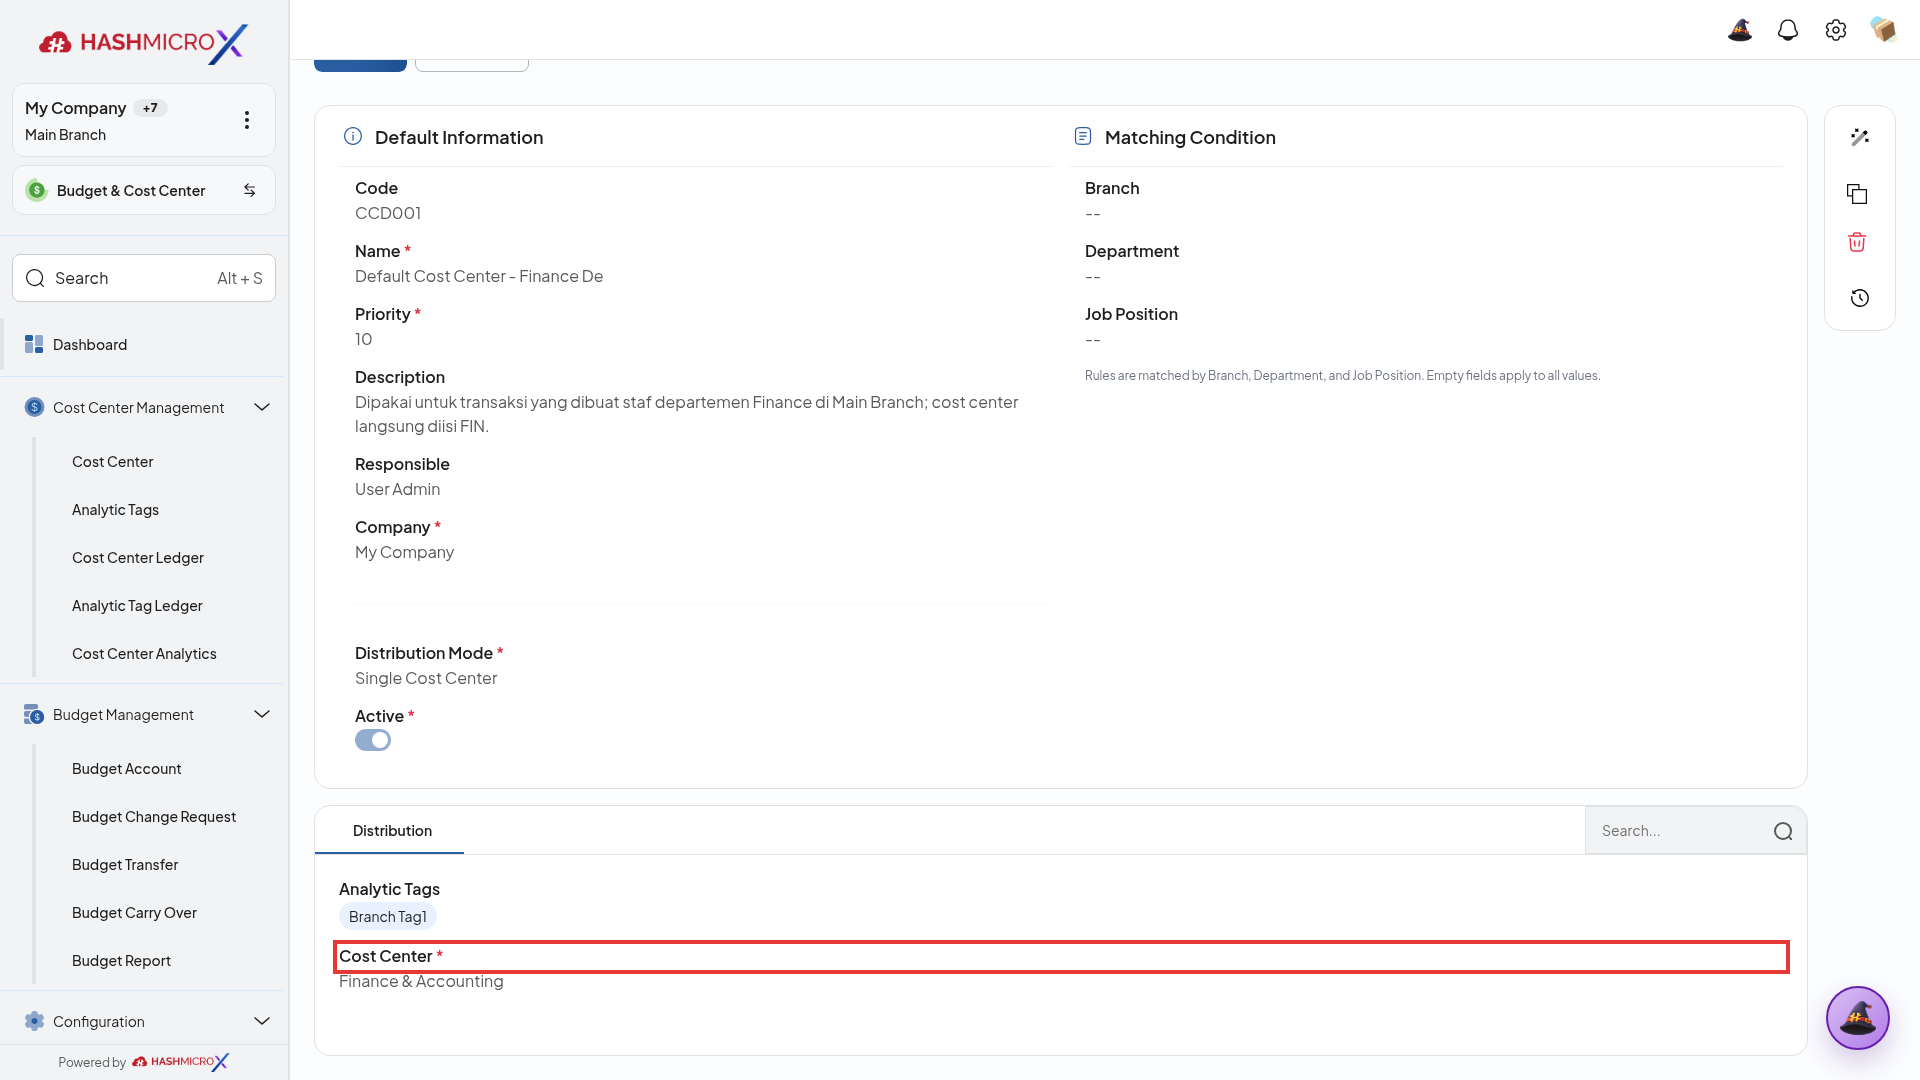Open Budget Carry Over menu item
This screenshot has width=1920, height=1080.
point(134,913)
